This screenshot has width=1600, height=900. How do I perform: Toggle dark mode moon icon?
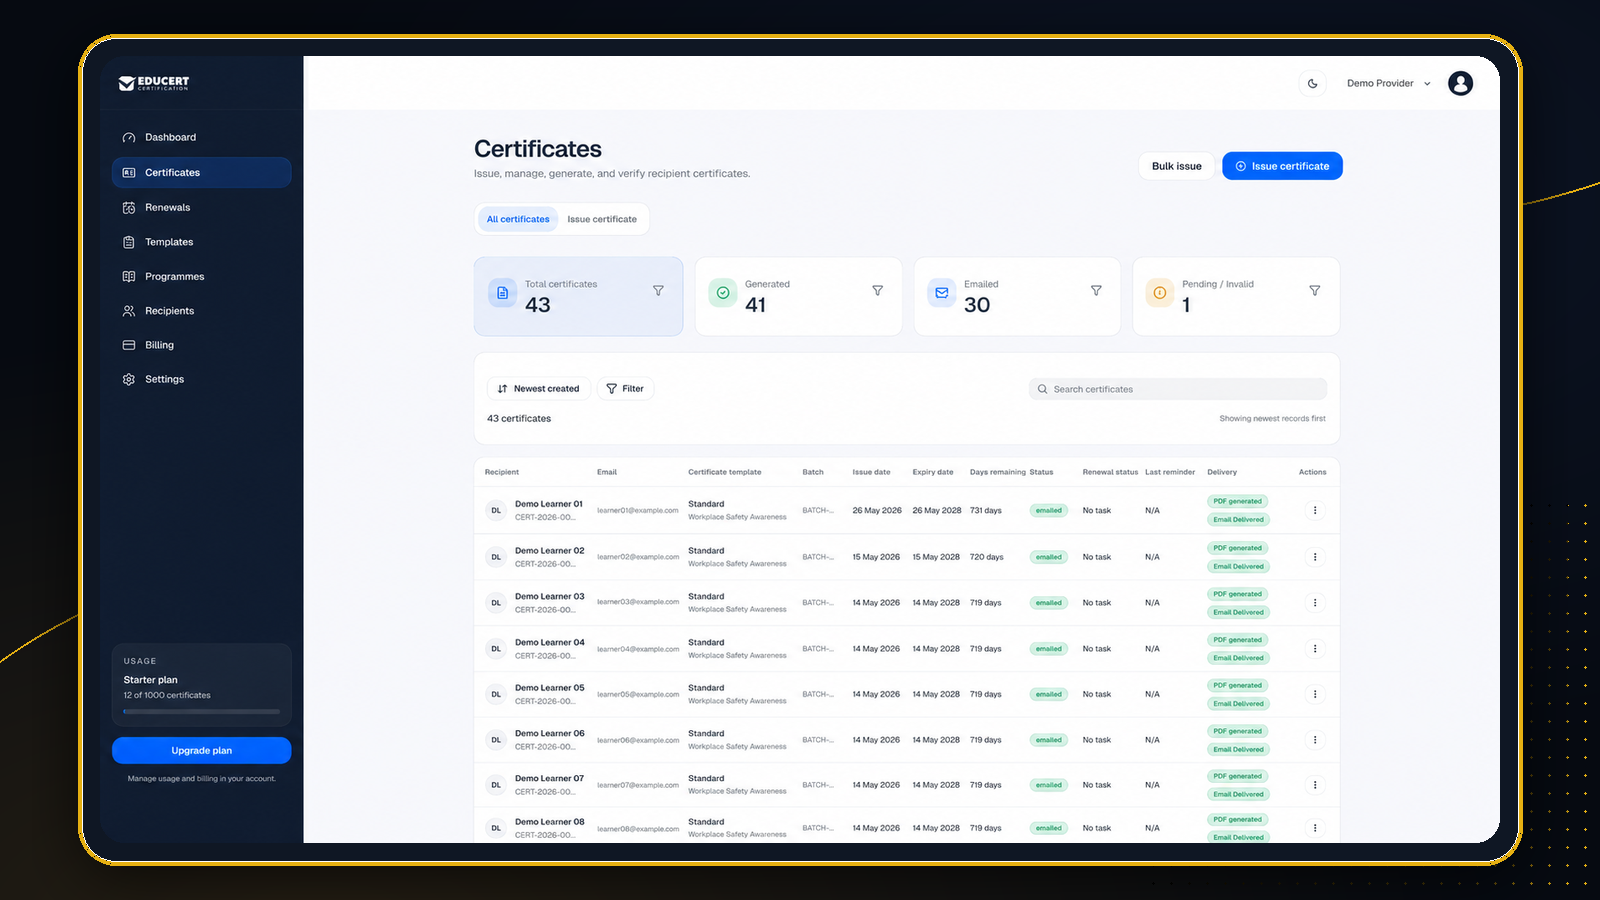pyautogui.click(x=1313, y=83)
